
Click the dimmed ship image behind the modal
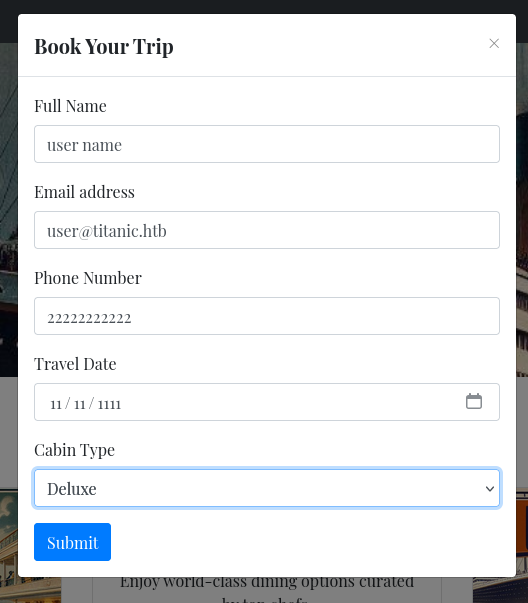[x=8, y=210]
